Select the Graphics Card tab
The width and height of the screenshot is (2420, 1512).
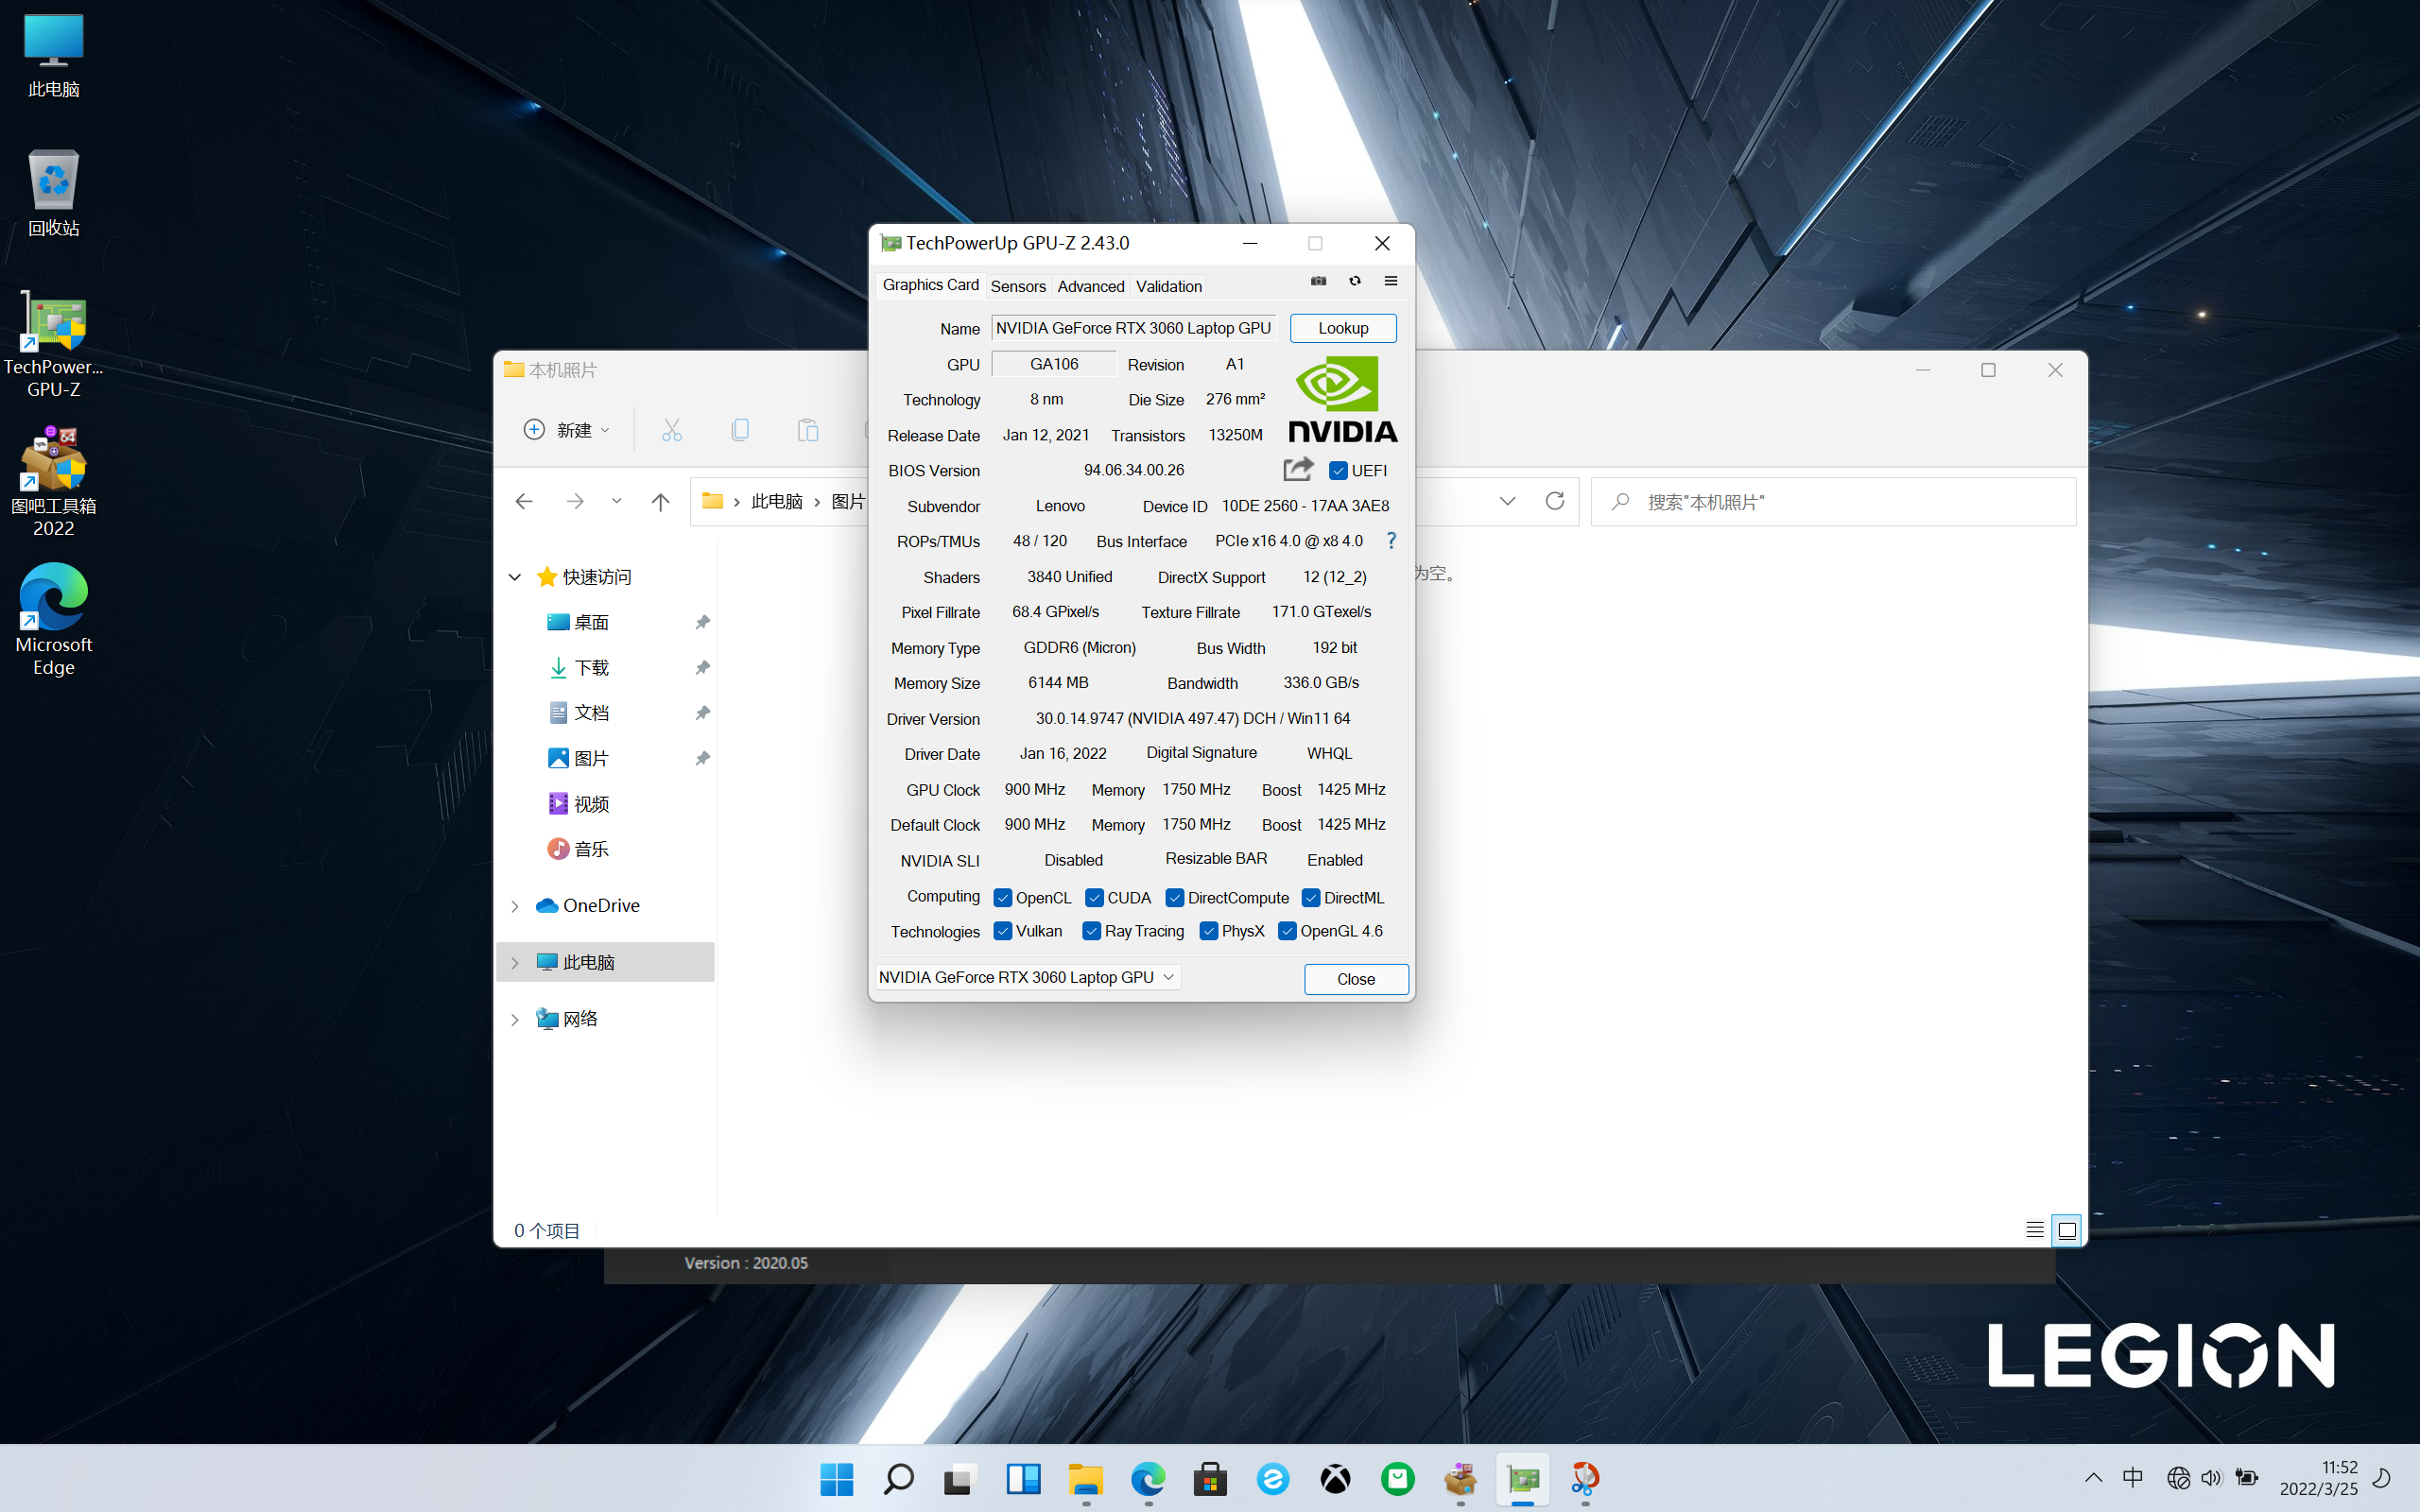pyautogui.click(x=930, y=285)
